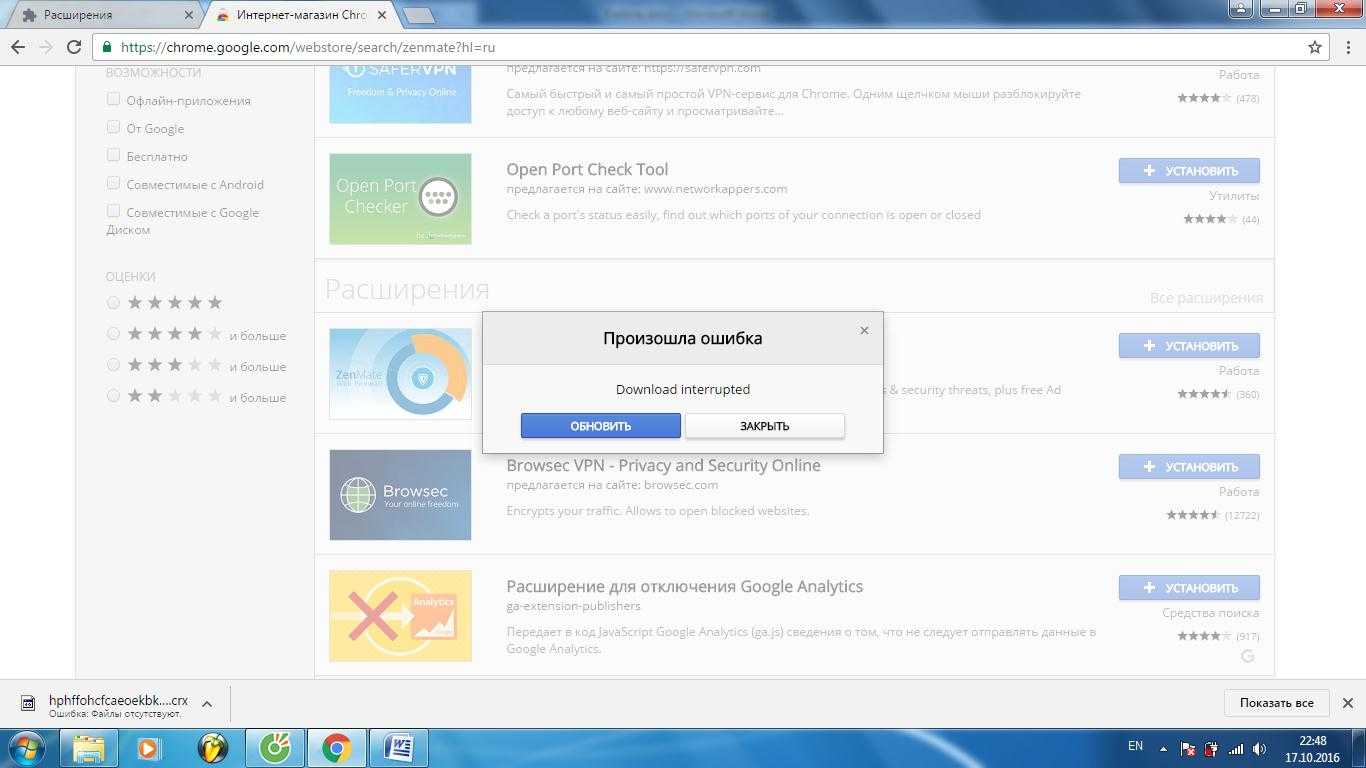The height and width of the screenshot is (768, 1366).
Task: Click the crx download file icon
Action: 29,703
